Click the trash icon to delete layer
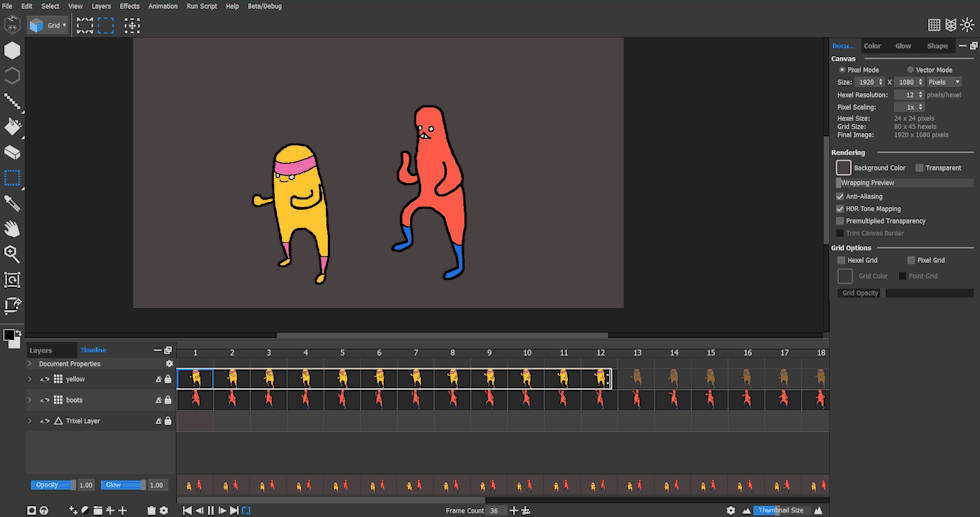Image resolution: width=980 pixels, height=517 pixels. [151, 510]
